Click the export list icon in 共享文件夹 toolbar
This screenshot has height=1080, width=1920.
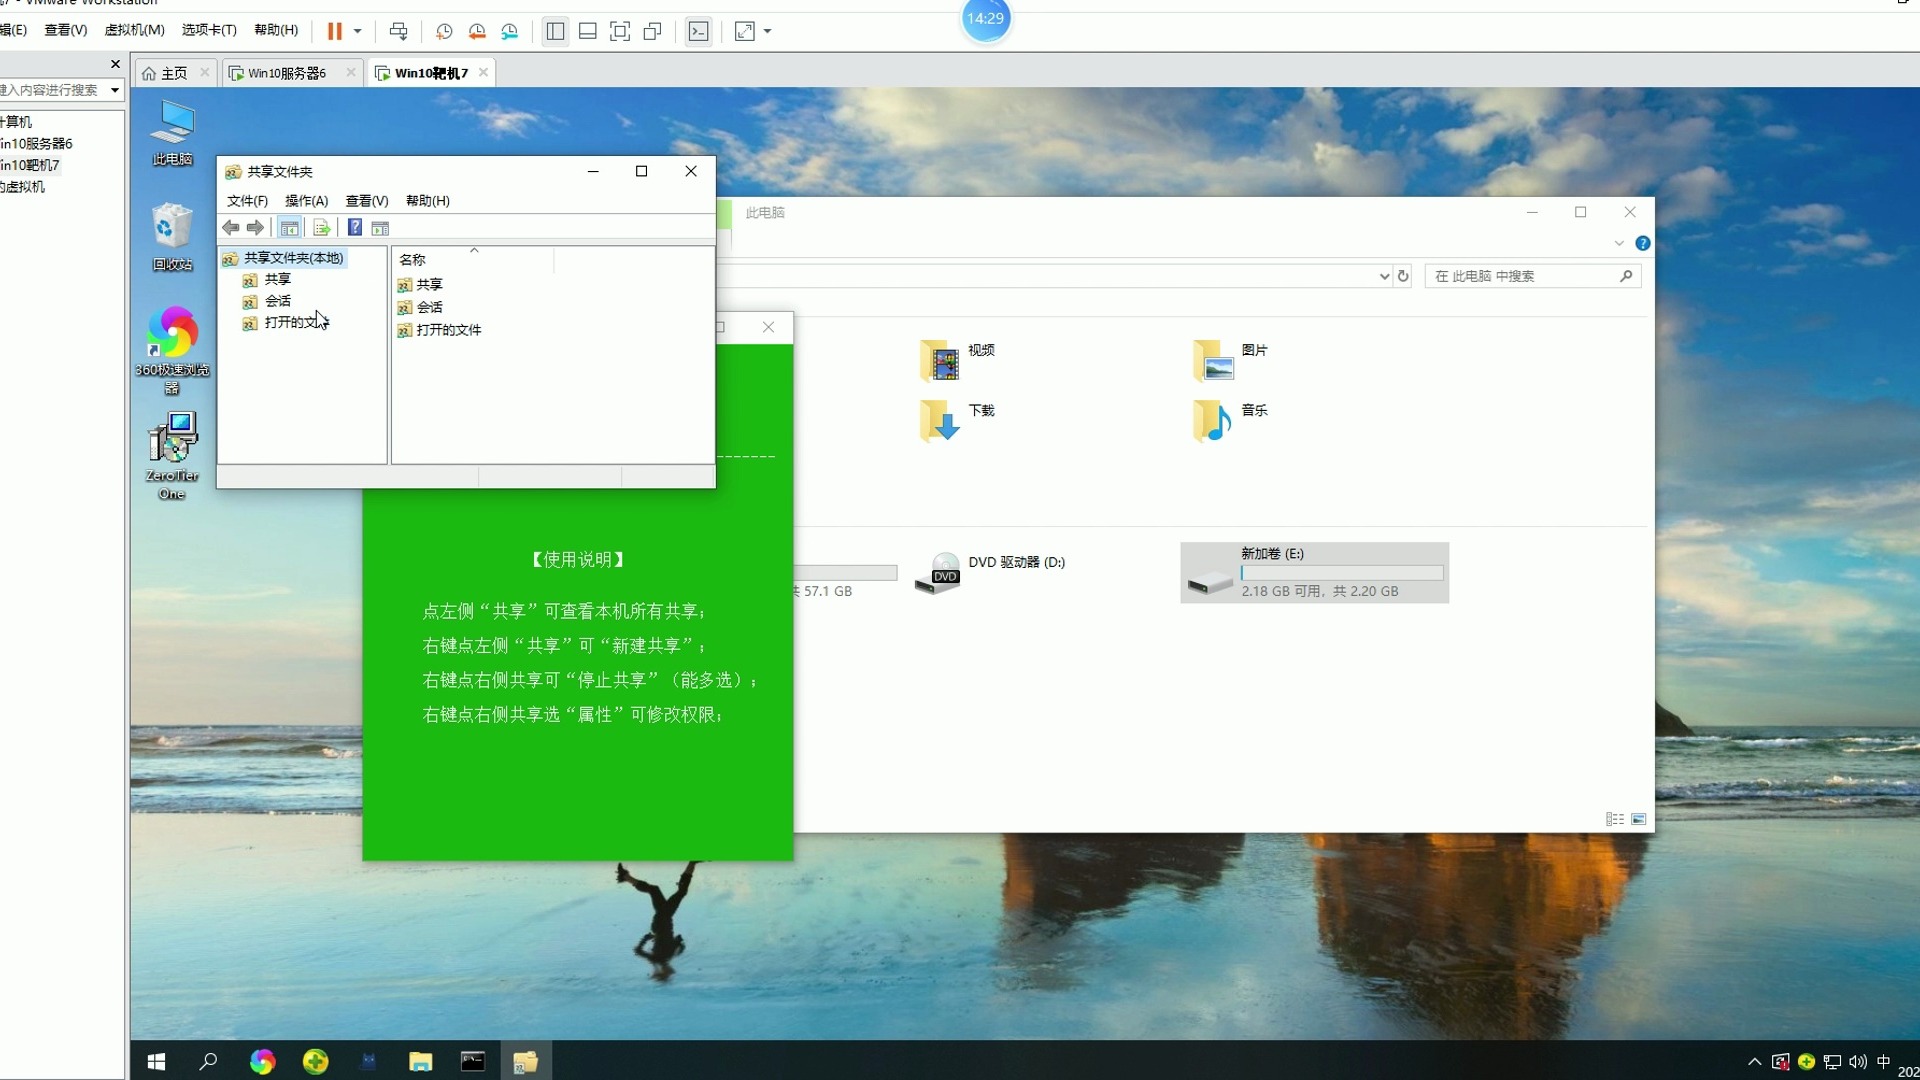(321, 228)
